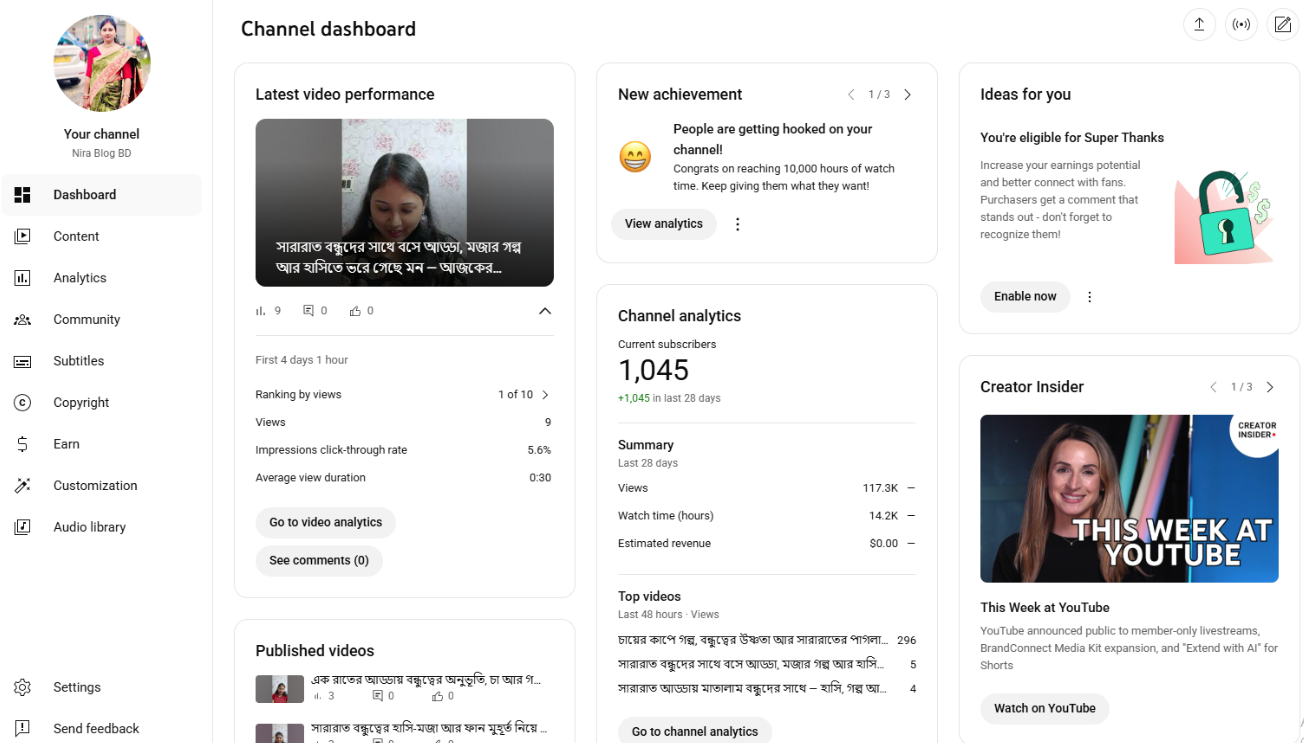Open Analytics from the left sidebar
This screenshot has width=1304, height=743.
[x=79, y=277]
